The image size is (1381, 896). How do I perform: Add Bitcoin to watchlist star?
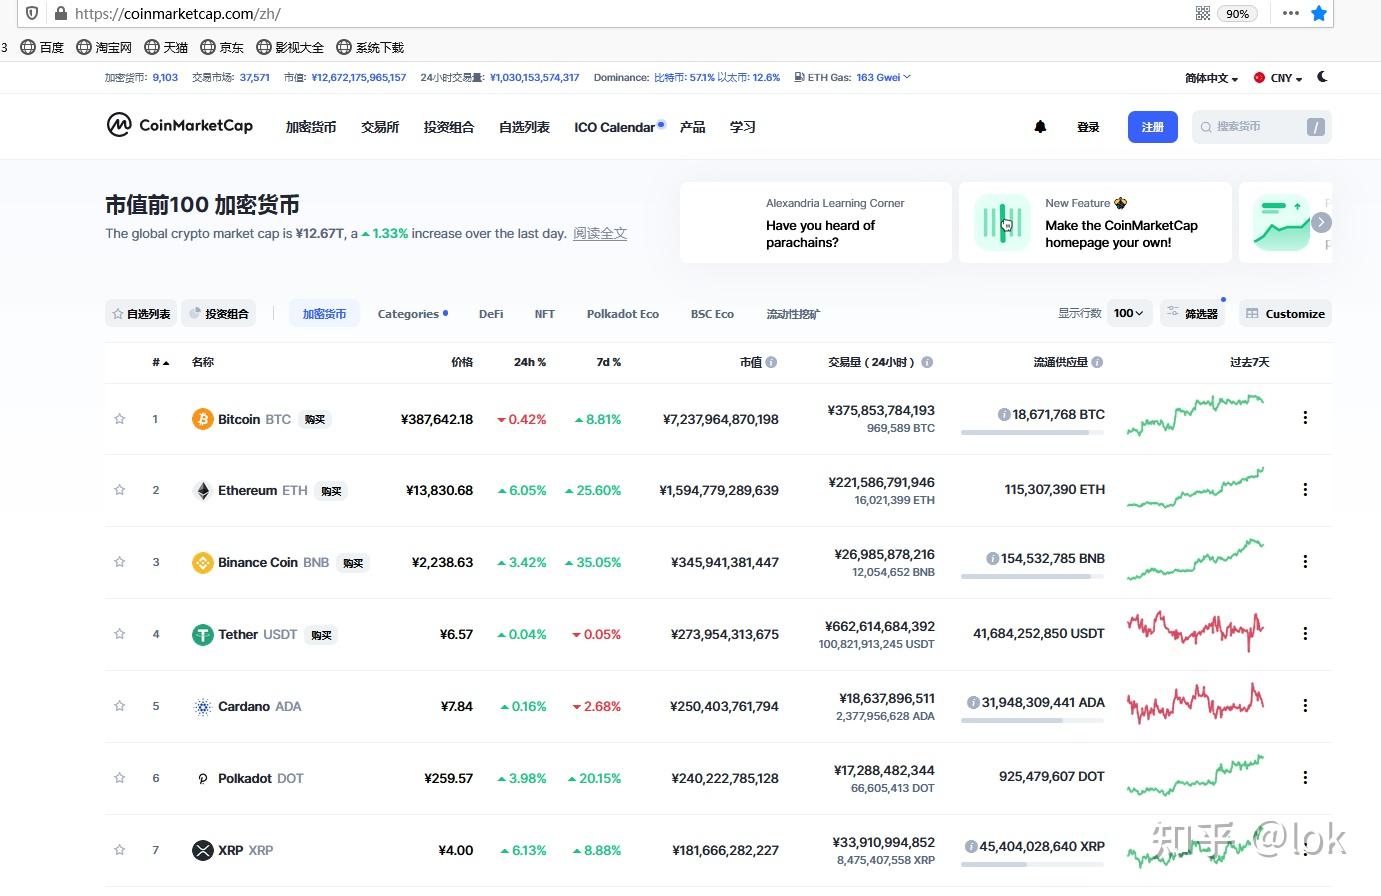point(120,419)
